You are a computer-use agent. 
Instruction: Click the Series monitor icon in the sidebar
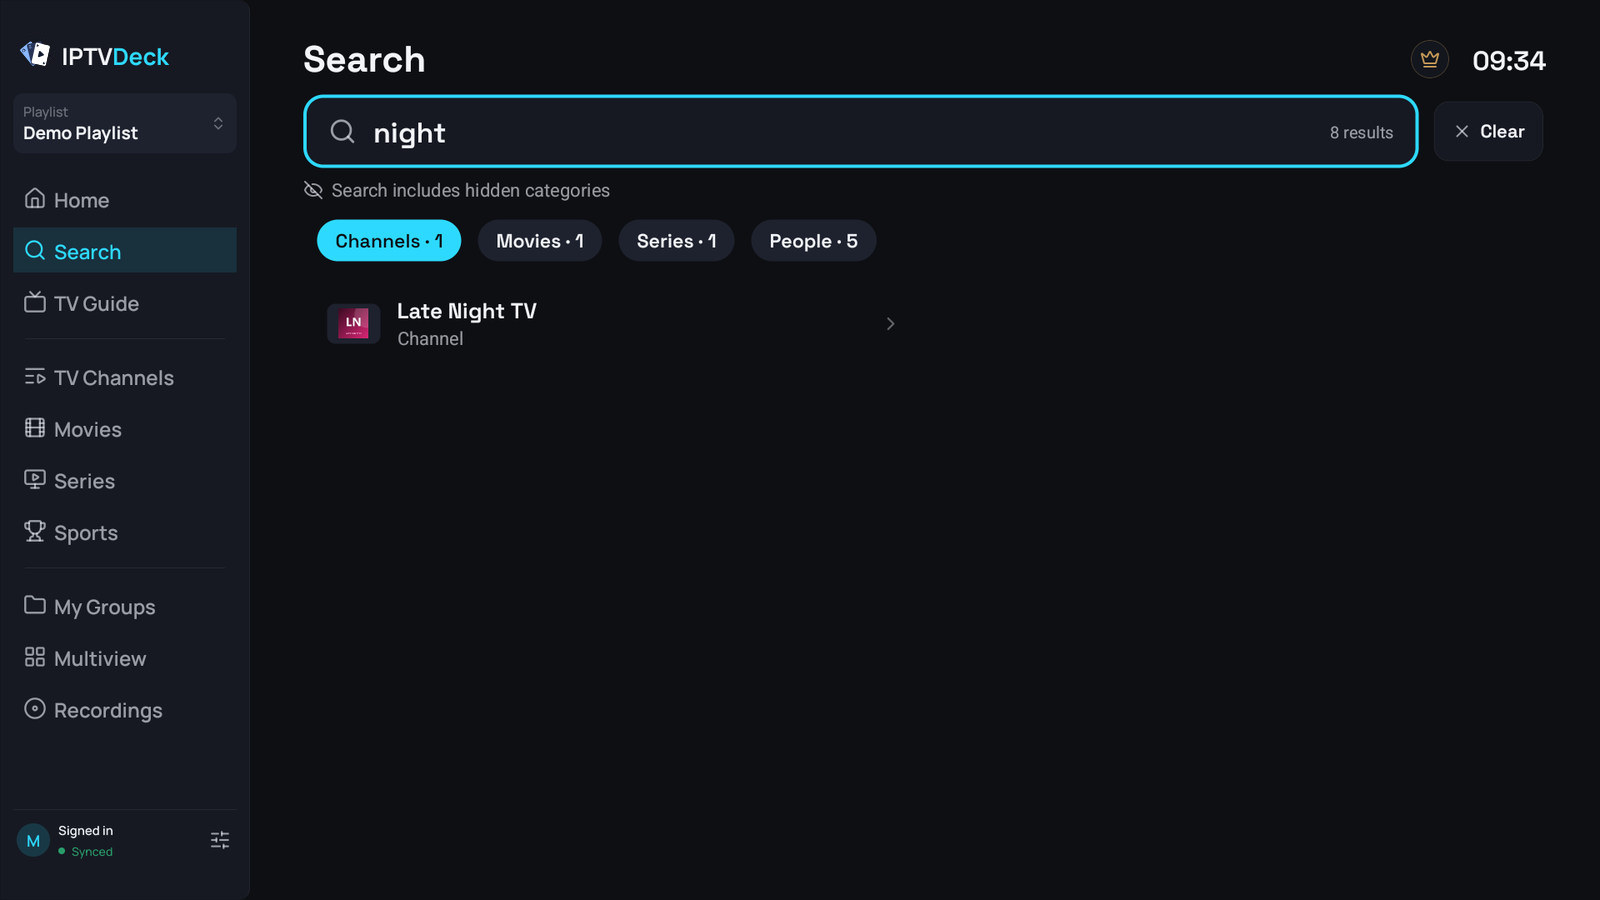(x=35, y=480)
